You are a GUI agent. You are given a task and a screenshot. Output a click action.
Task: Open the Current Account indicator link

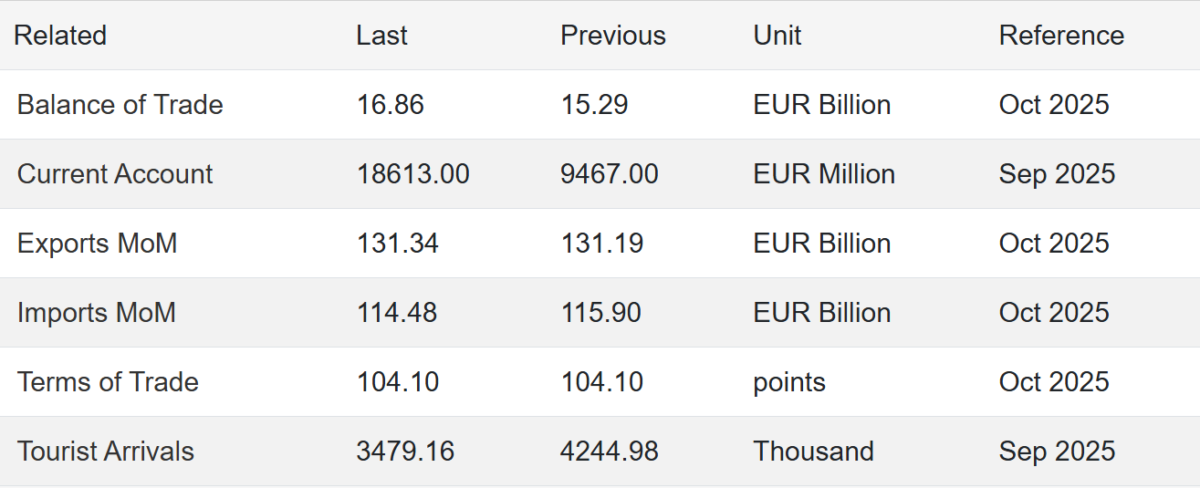coord(115,174)
